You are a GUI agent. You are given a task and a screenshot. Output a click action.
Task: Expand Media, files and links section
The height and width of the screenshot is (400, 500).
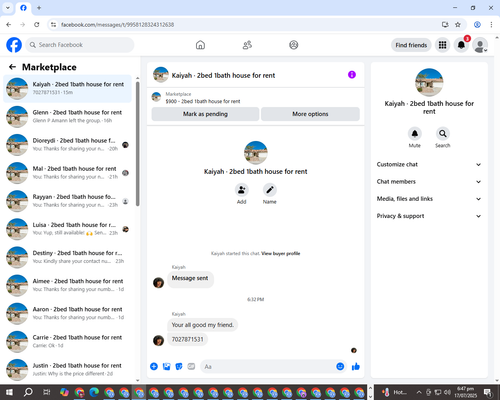coord(429,199)
